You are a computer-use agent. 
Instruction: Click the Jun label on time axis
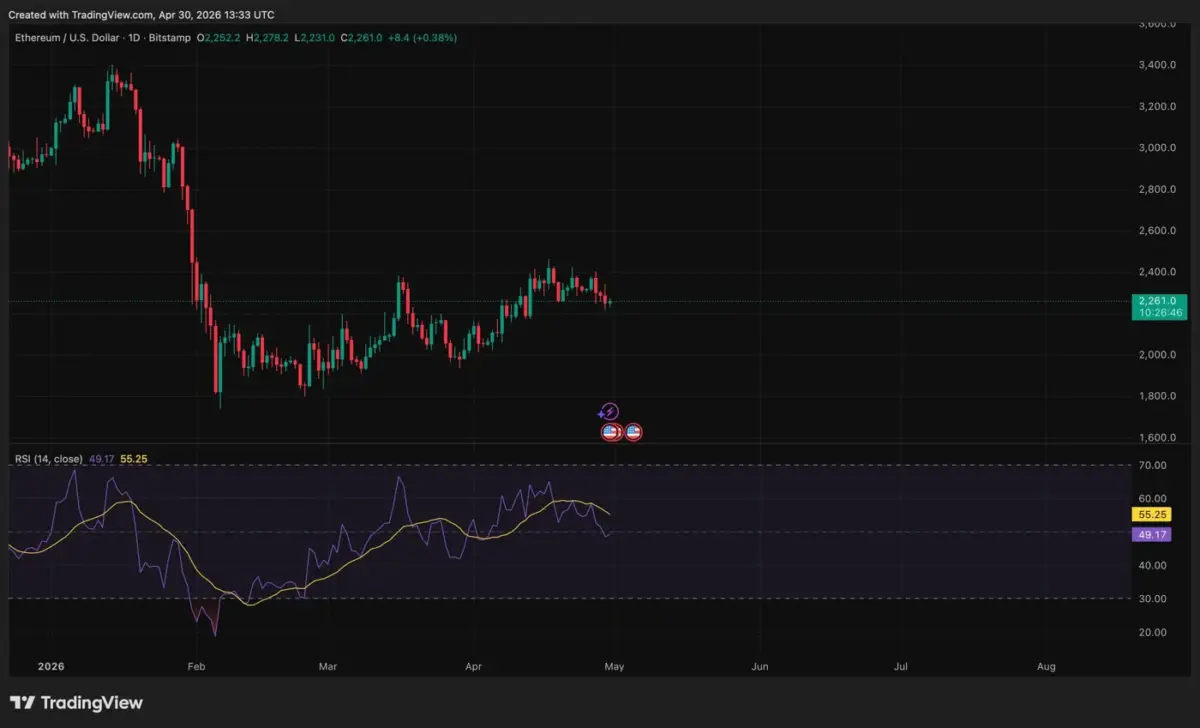point(759,665)
